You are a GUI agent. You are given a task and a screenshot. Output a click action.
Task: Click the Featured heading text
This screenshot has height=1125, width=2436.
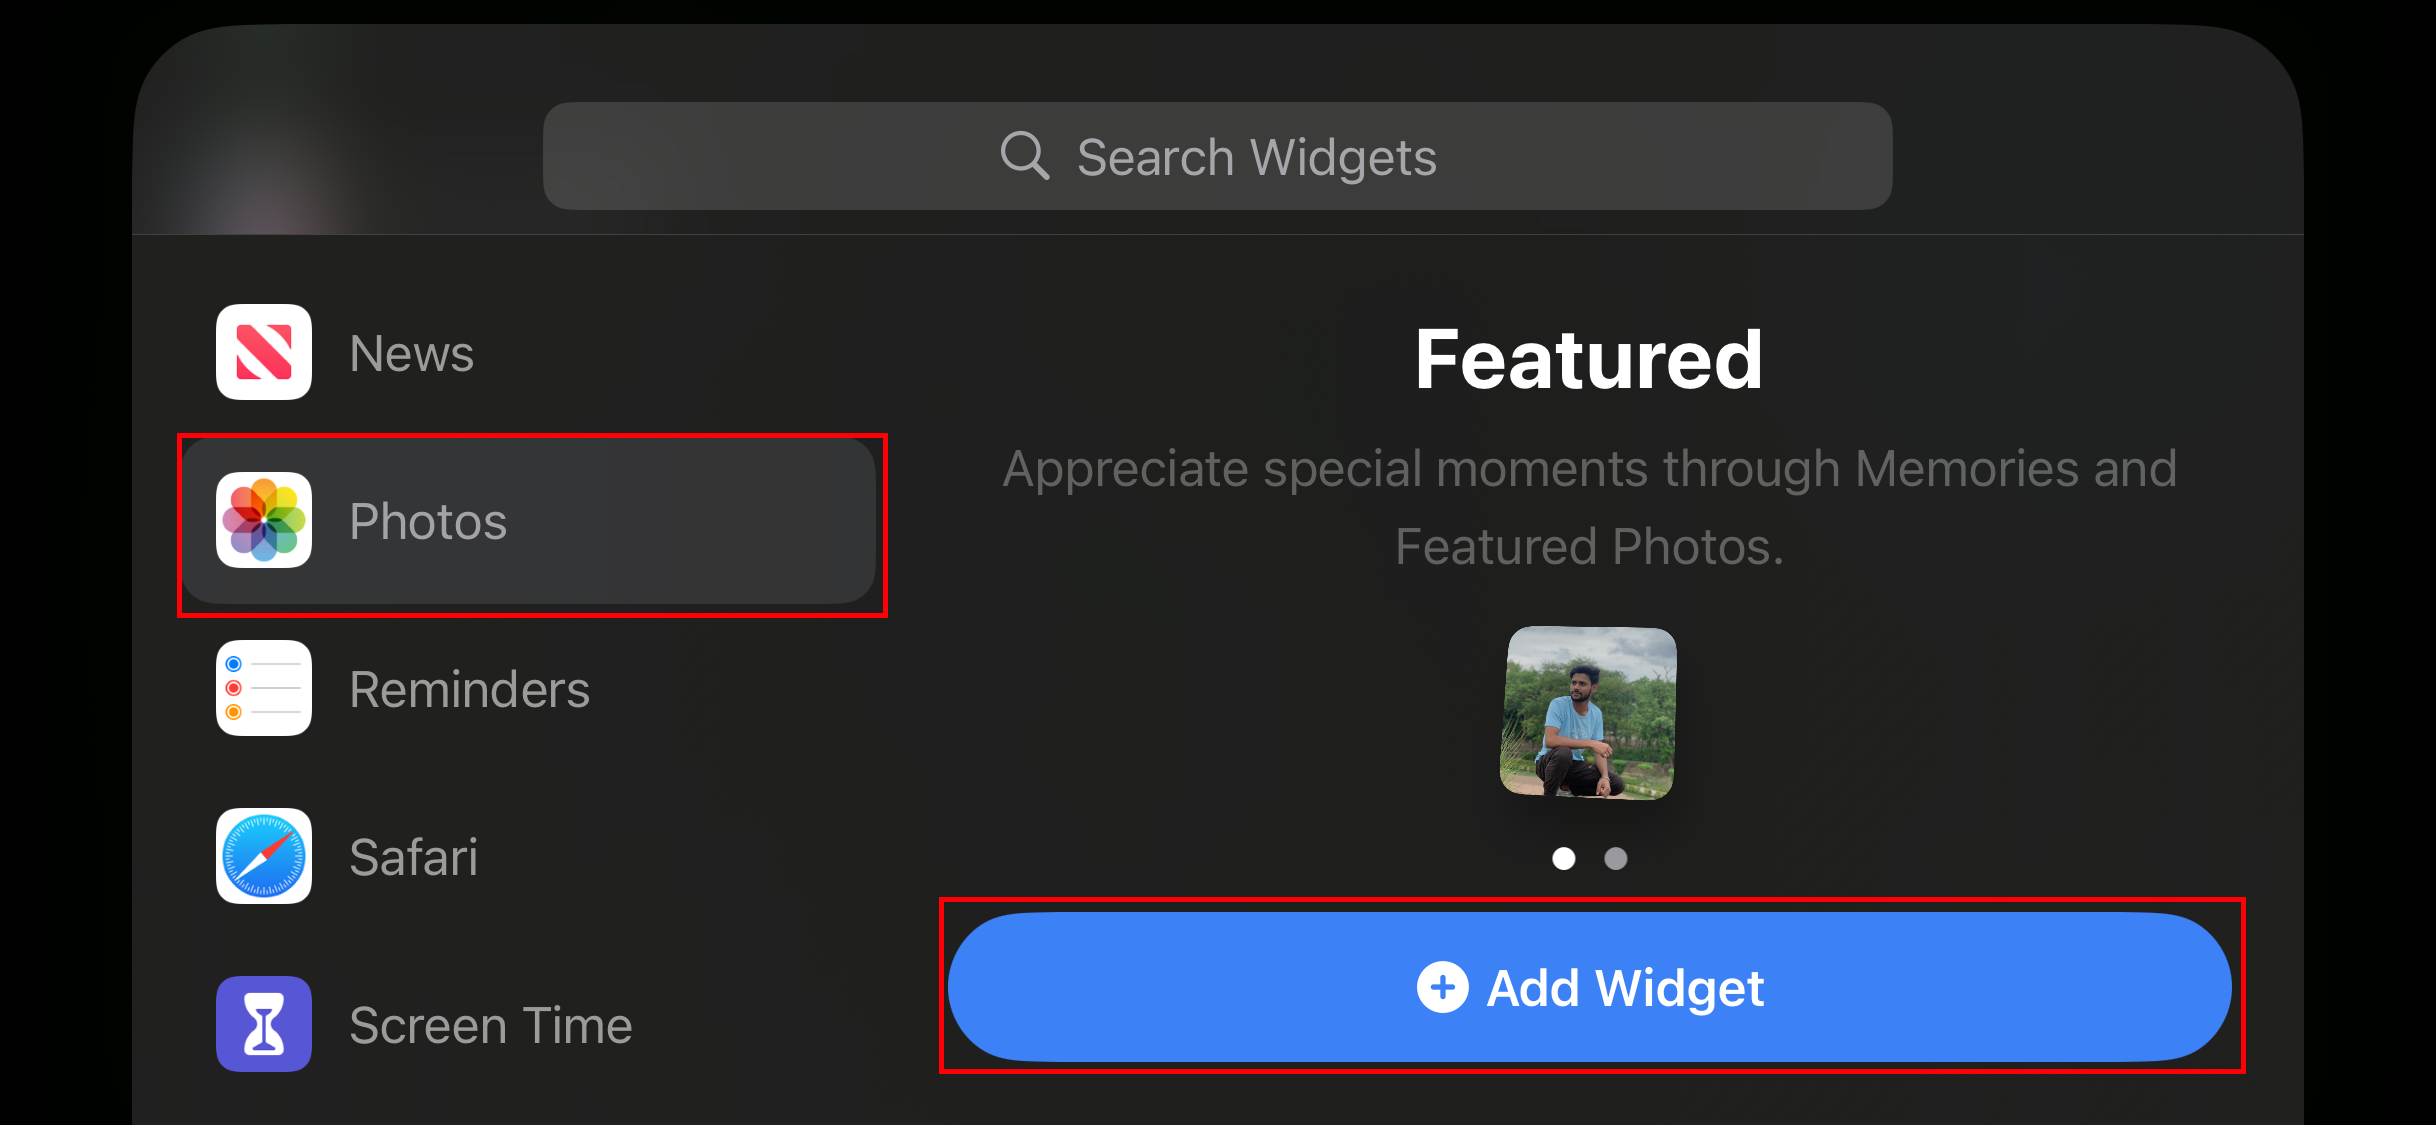[x=1589, y=360]
